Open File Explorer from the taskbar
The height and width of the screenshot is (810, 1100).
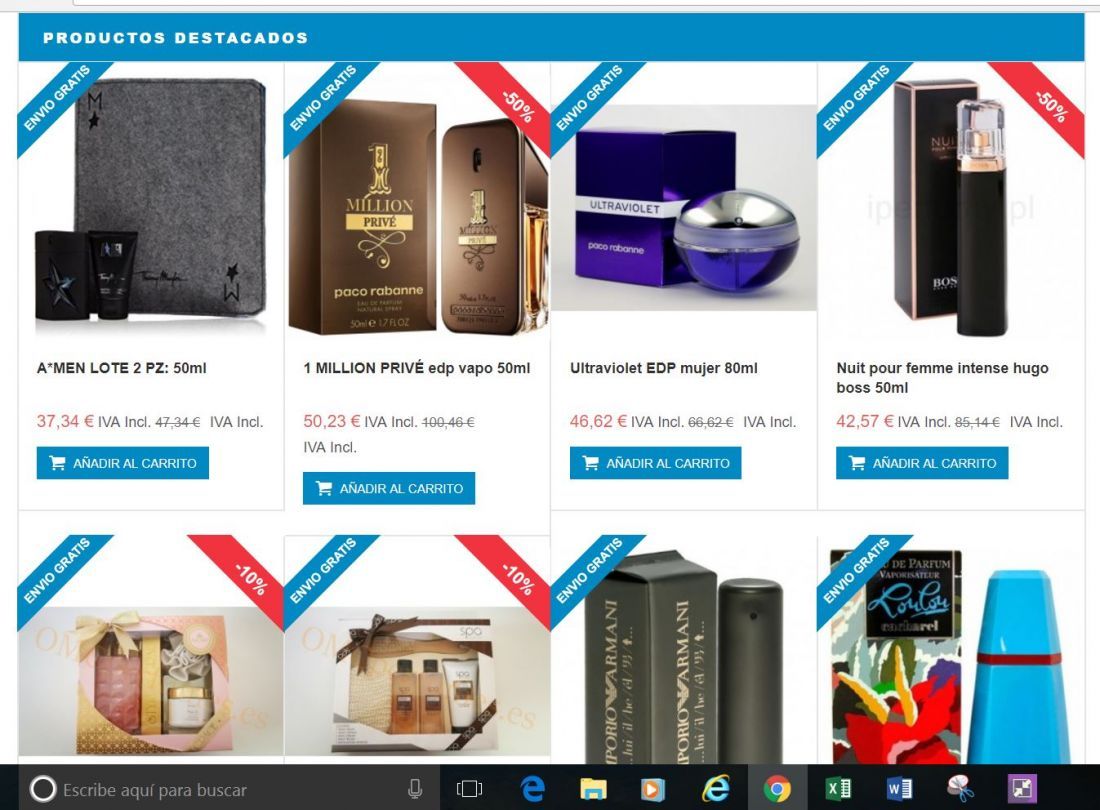click(x=593, y=789)
